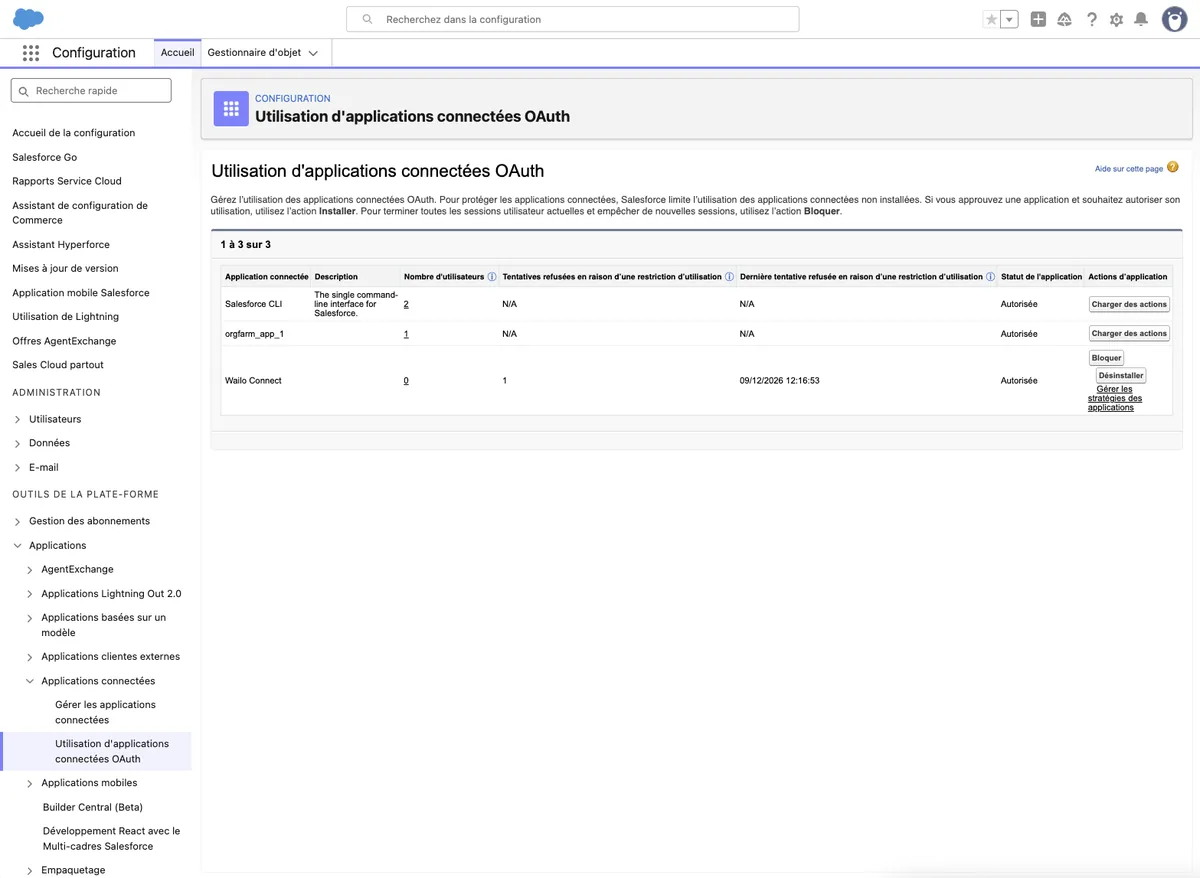Expand the E-mail tree section

17,468
